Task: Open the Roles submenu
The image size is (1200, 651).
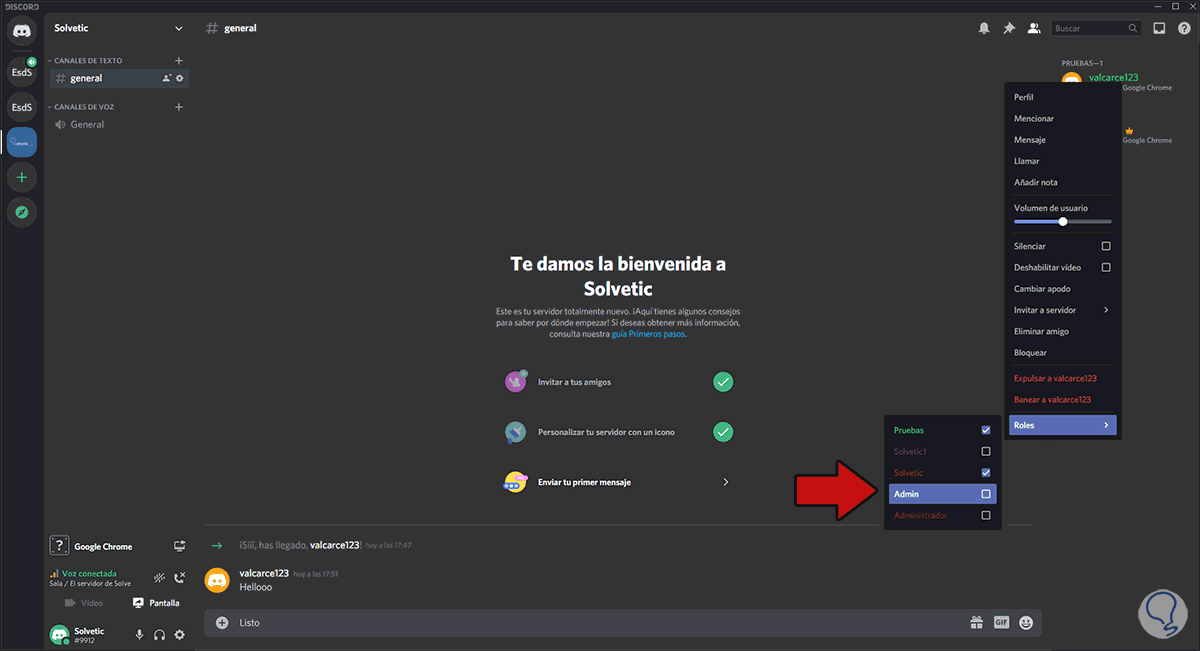Action: (x=1062, y=425)
